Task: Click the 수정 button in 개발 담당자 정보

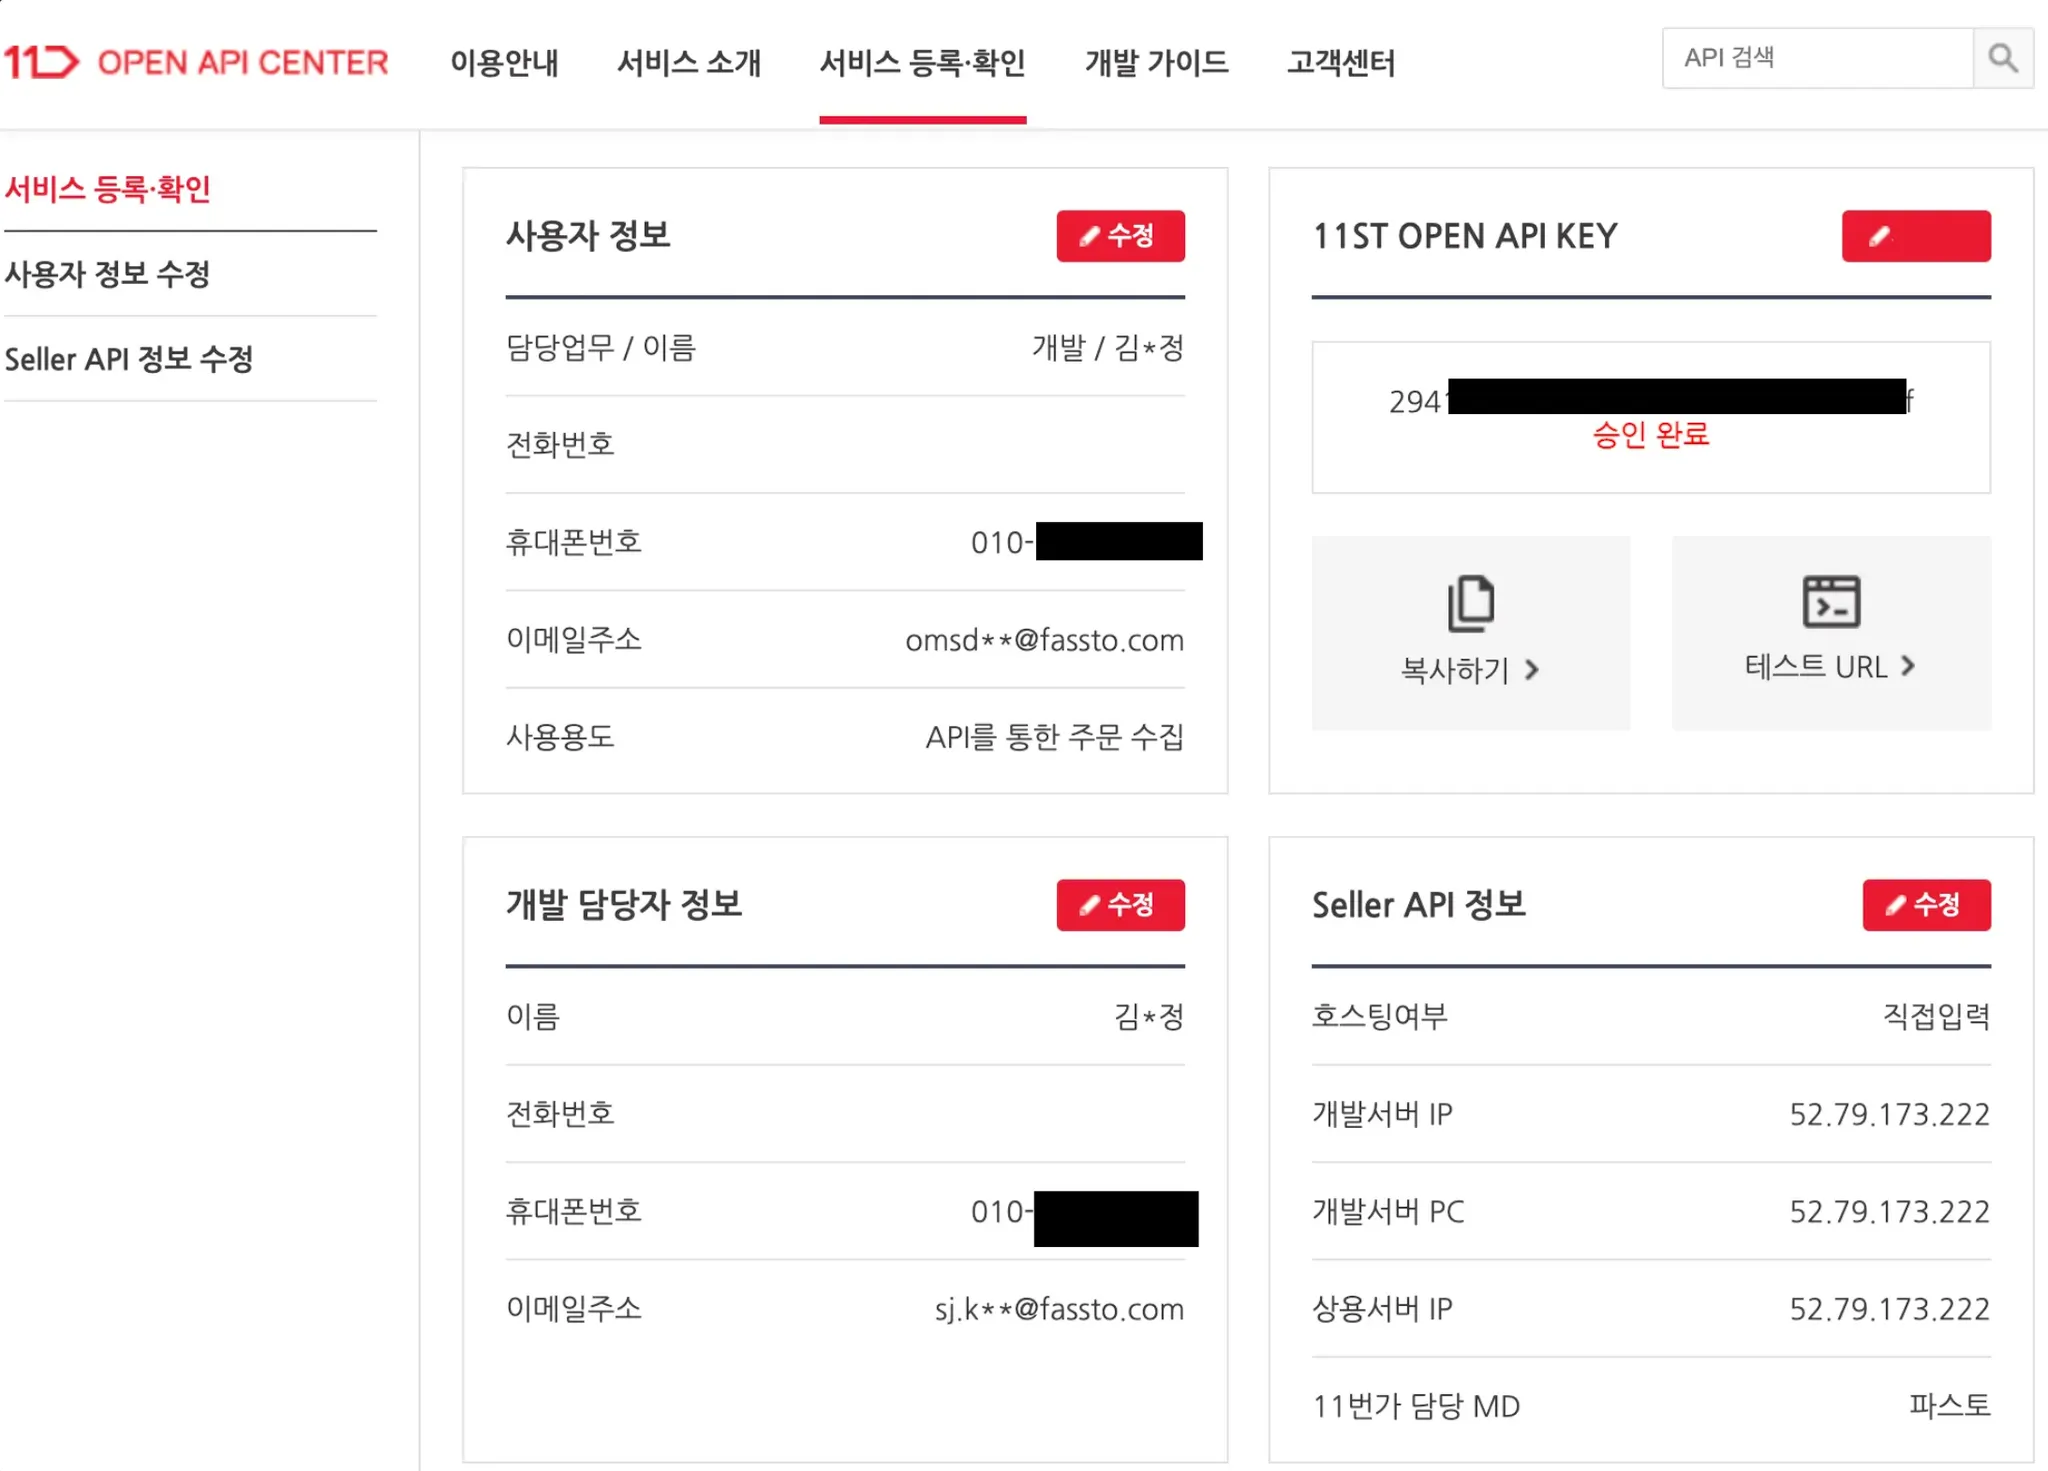Action: (1120, 905)
